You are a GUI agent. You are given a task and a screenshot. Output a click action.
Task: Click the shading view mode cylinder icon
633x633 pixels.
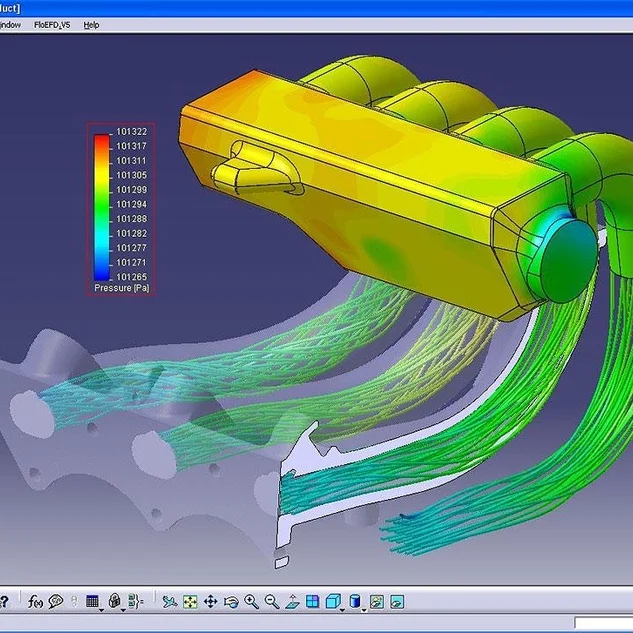tap(355, 602)
